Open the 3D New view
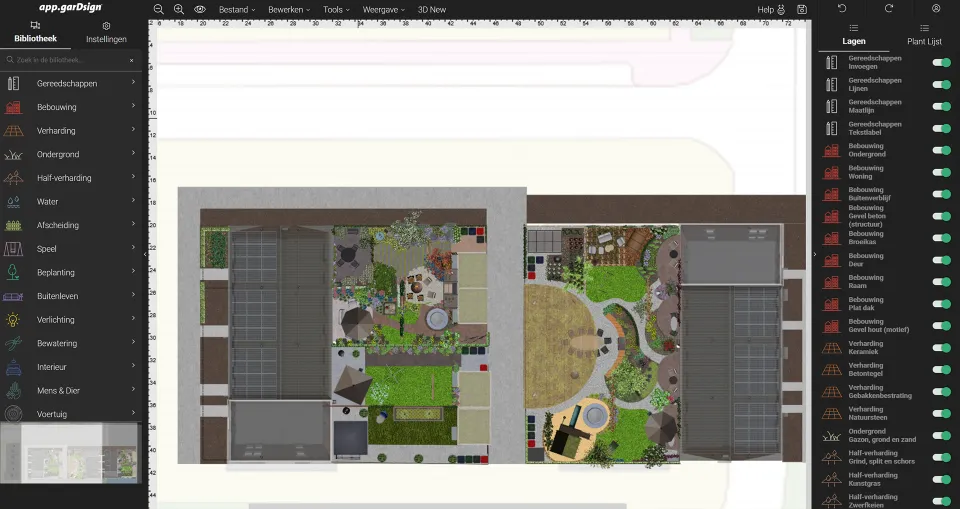This screenshot has width=960, height=509. pyautogui.click(x=432, y=10)
